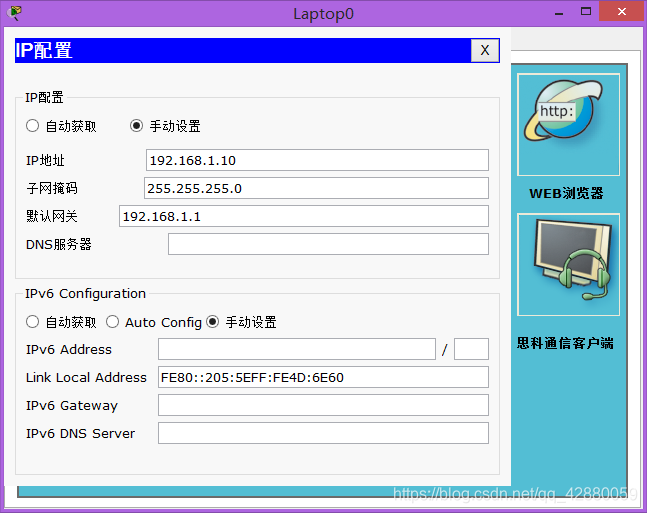Close the Laptop0 window
Image resolution: width=647 pixels, height=513 pixels.
622,12
